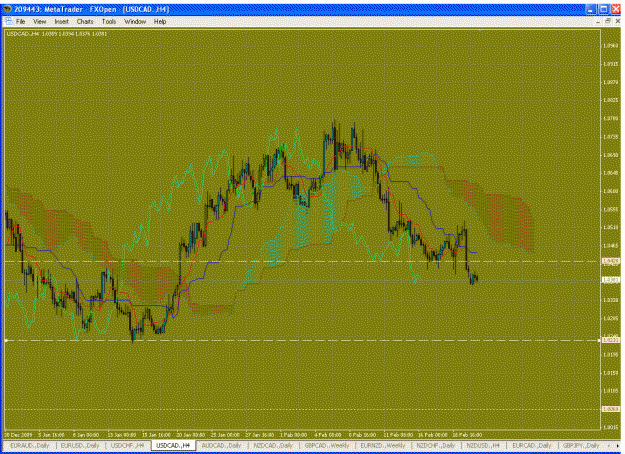The height and width of the screenshot is (454, 625).
Task: Open the Charts menu
Action: point(85,22)
